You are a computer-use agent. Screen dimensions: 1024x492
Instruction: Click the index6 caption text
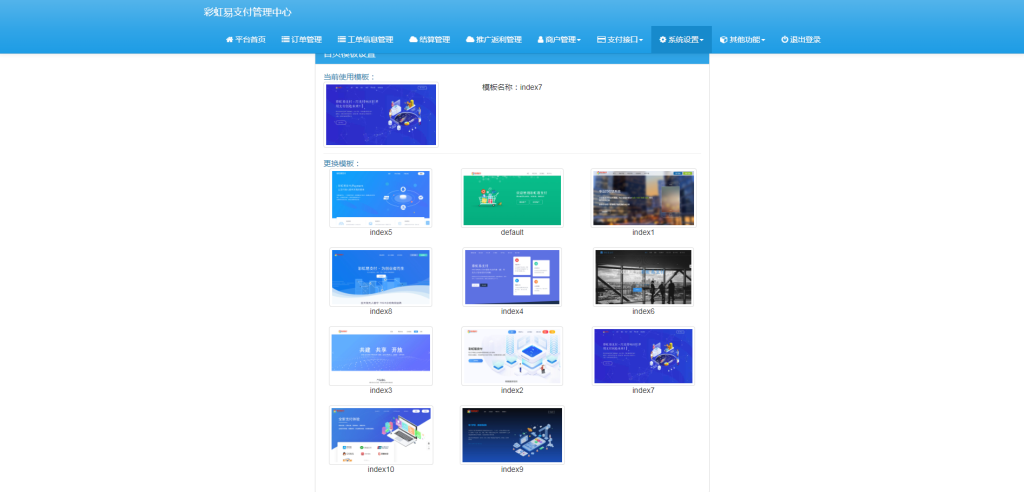[x=643, y=312]
